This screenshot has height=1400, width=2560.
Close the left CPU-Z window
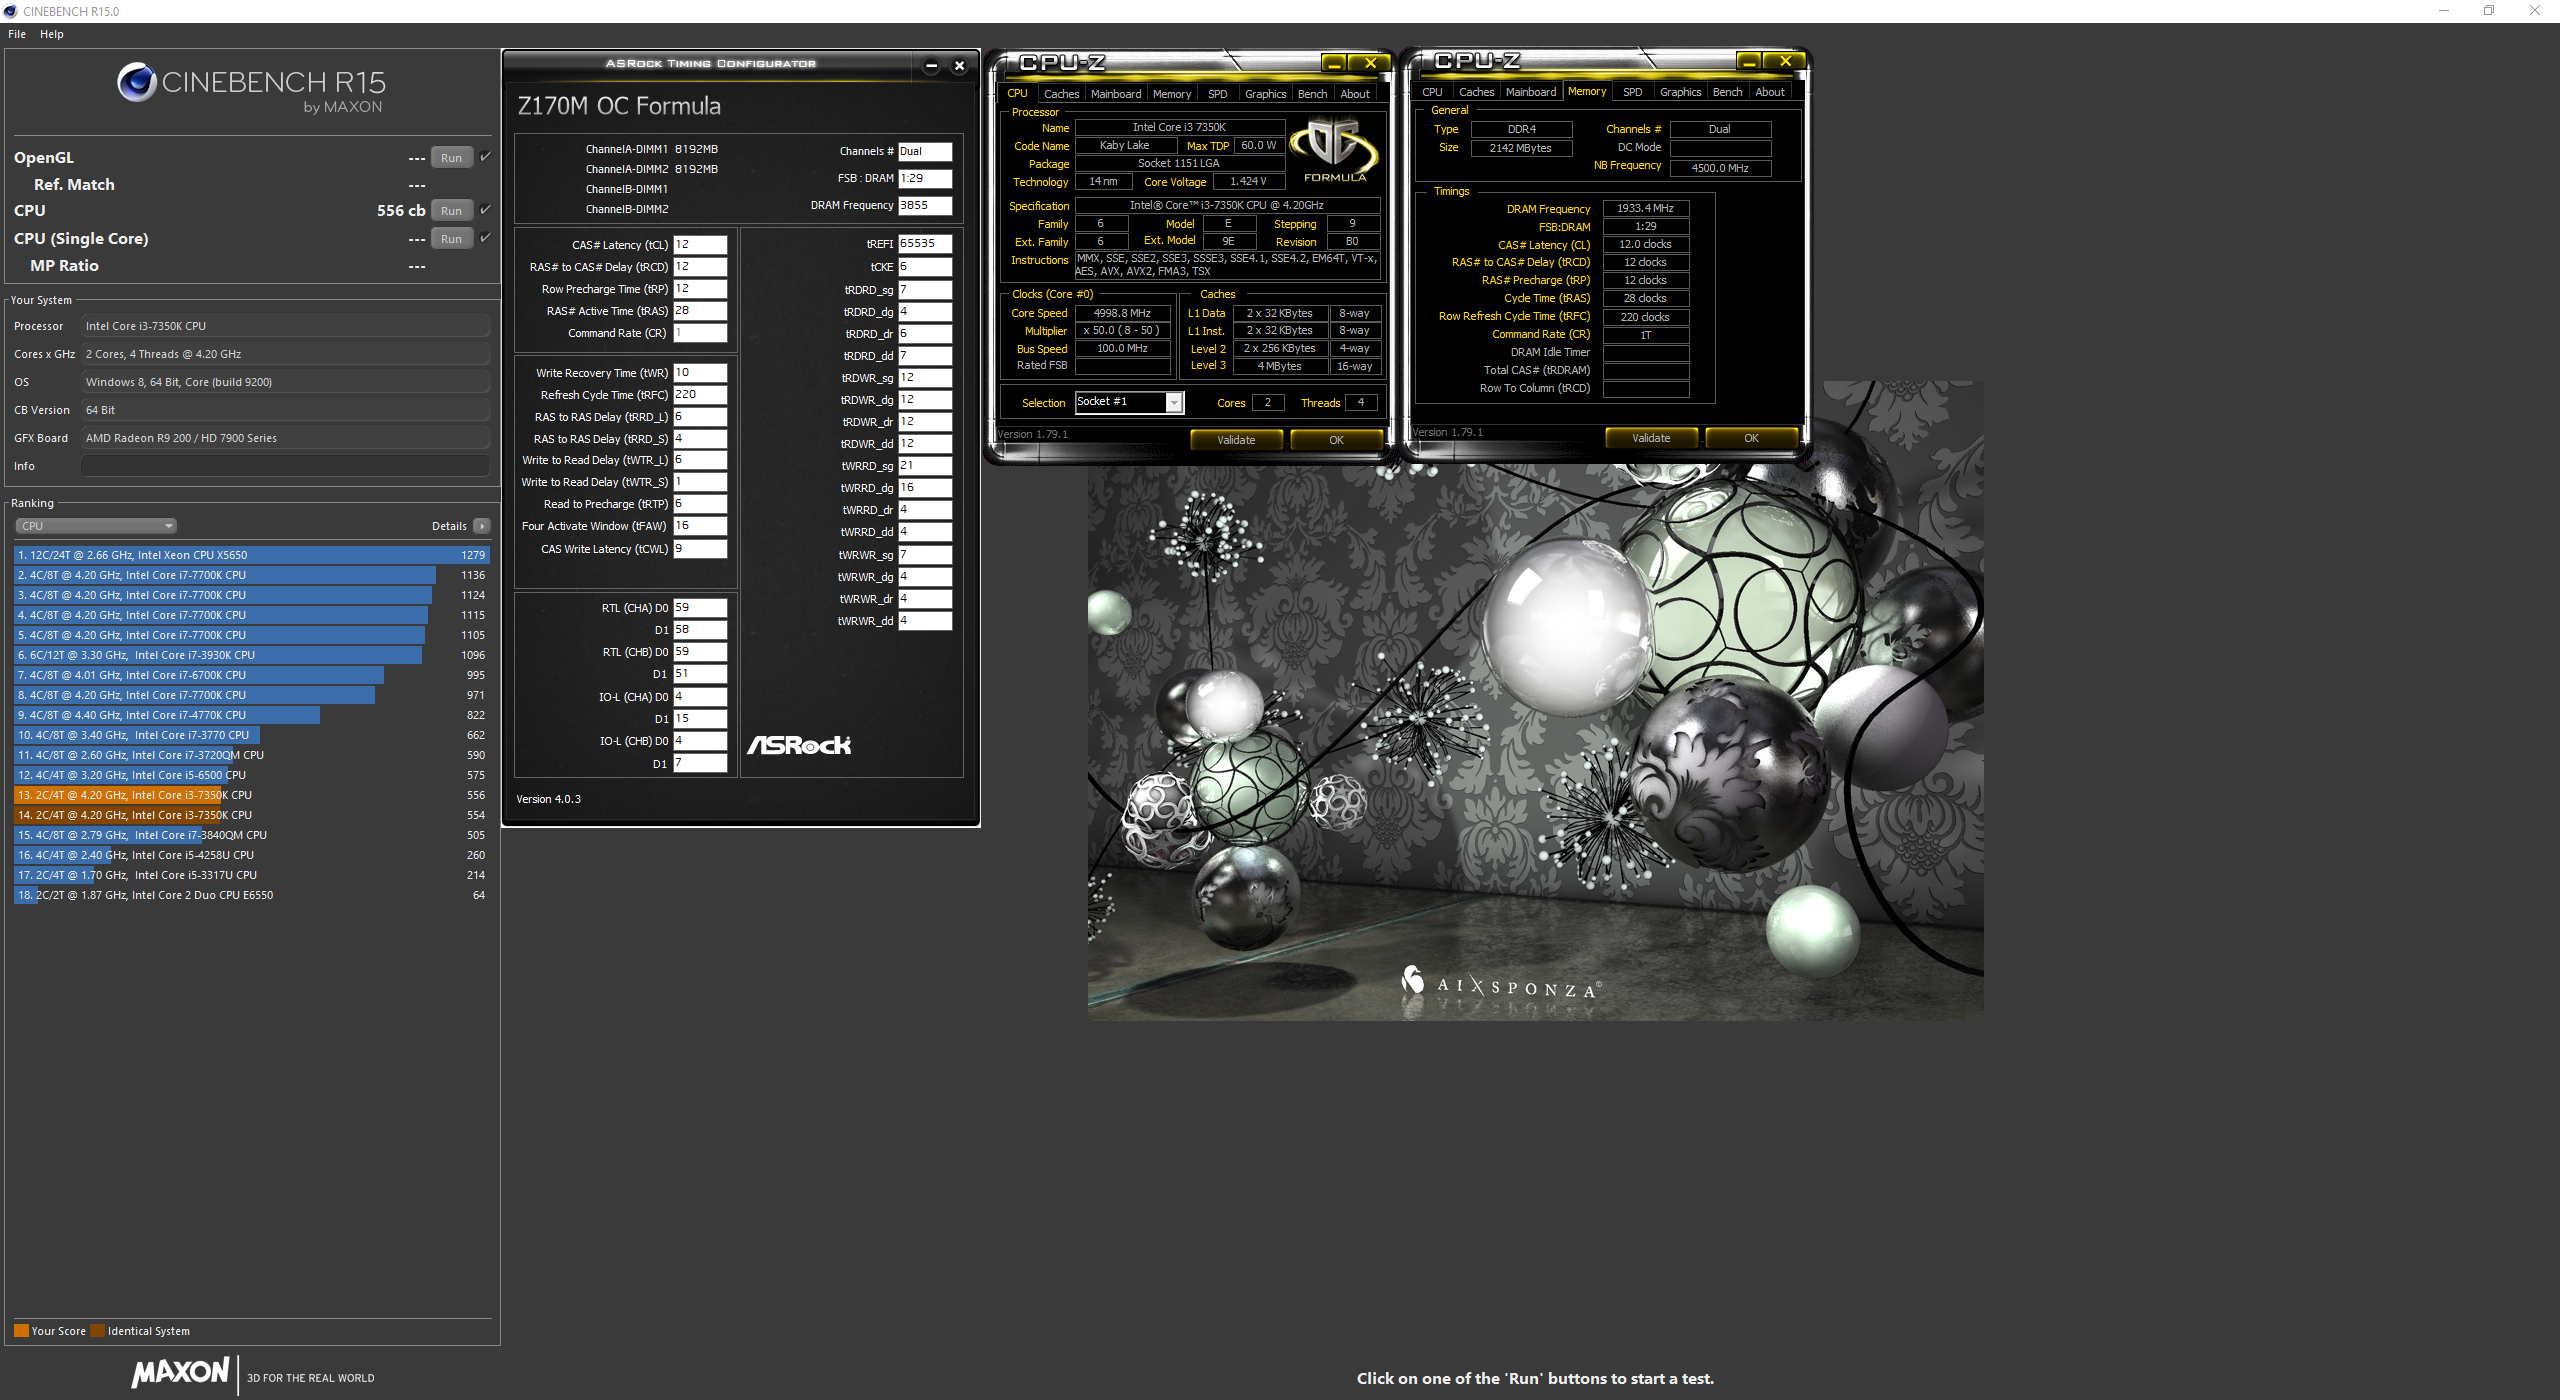(x=1370, y=63)
